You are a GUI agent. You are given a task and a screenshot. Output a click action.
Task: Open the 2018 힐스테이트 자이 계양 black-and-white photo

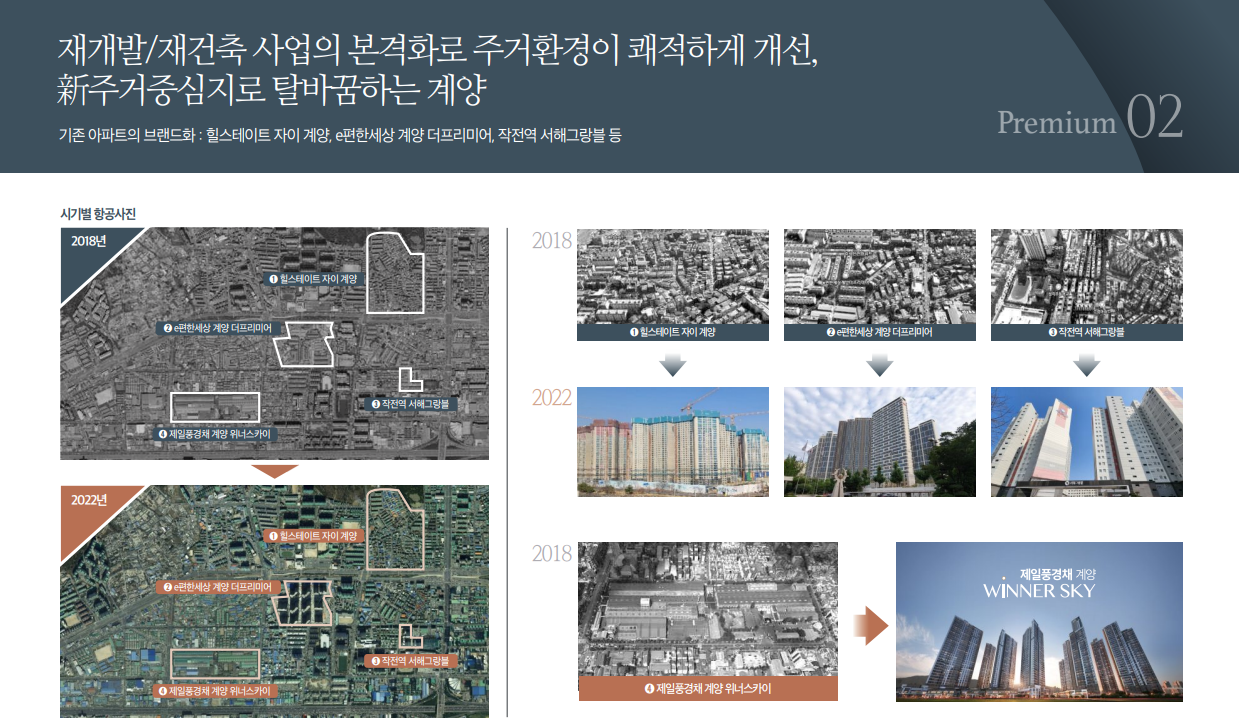(x=673, y=277)
